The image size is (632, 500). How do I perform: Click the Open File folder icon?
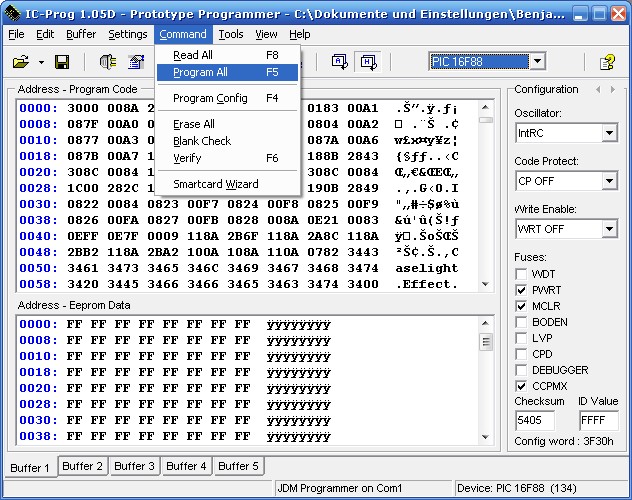[x=21, y=62]
